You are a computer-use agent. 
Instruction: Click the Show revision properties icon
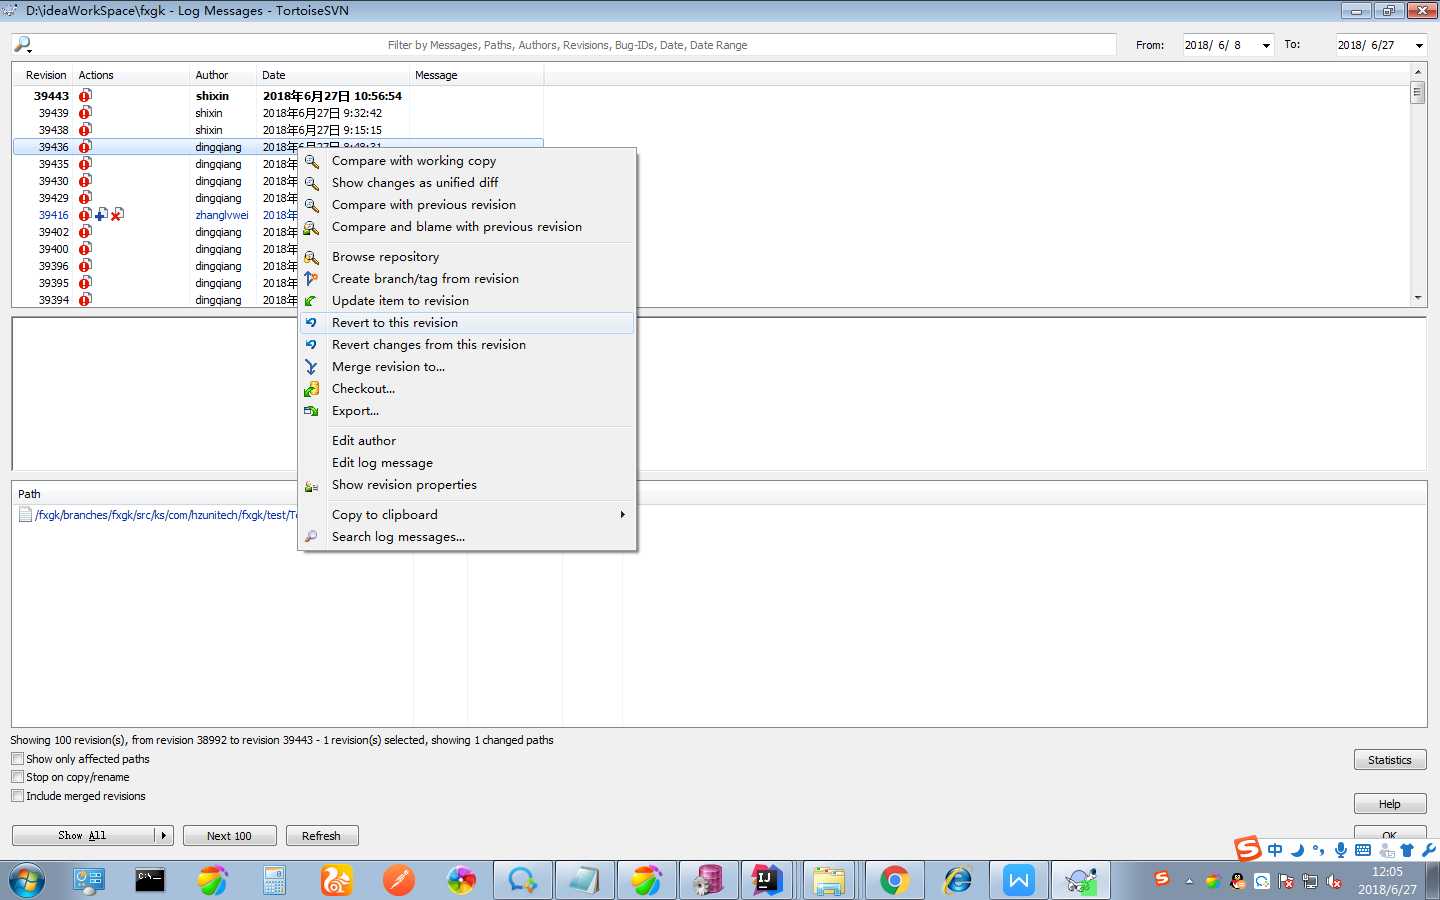312,486
